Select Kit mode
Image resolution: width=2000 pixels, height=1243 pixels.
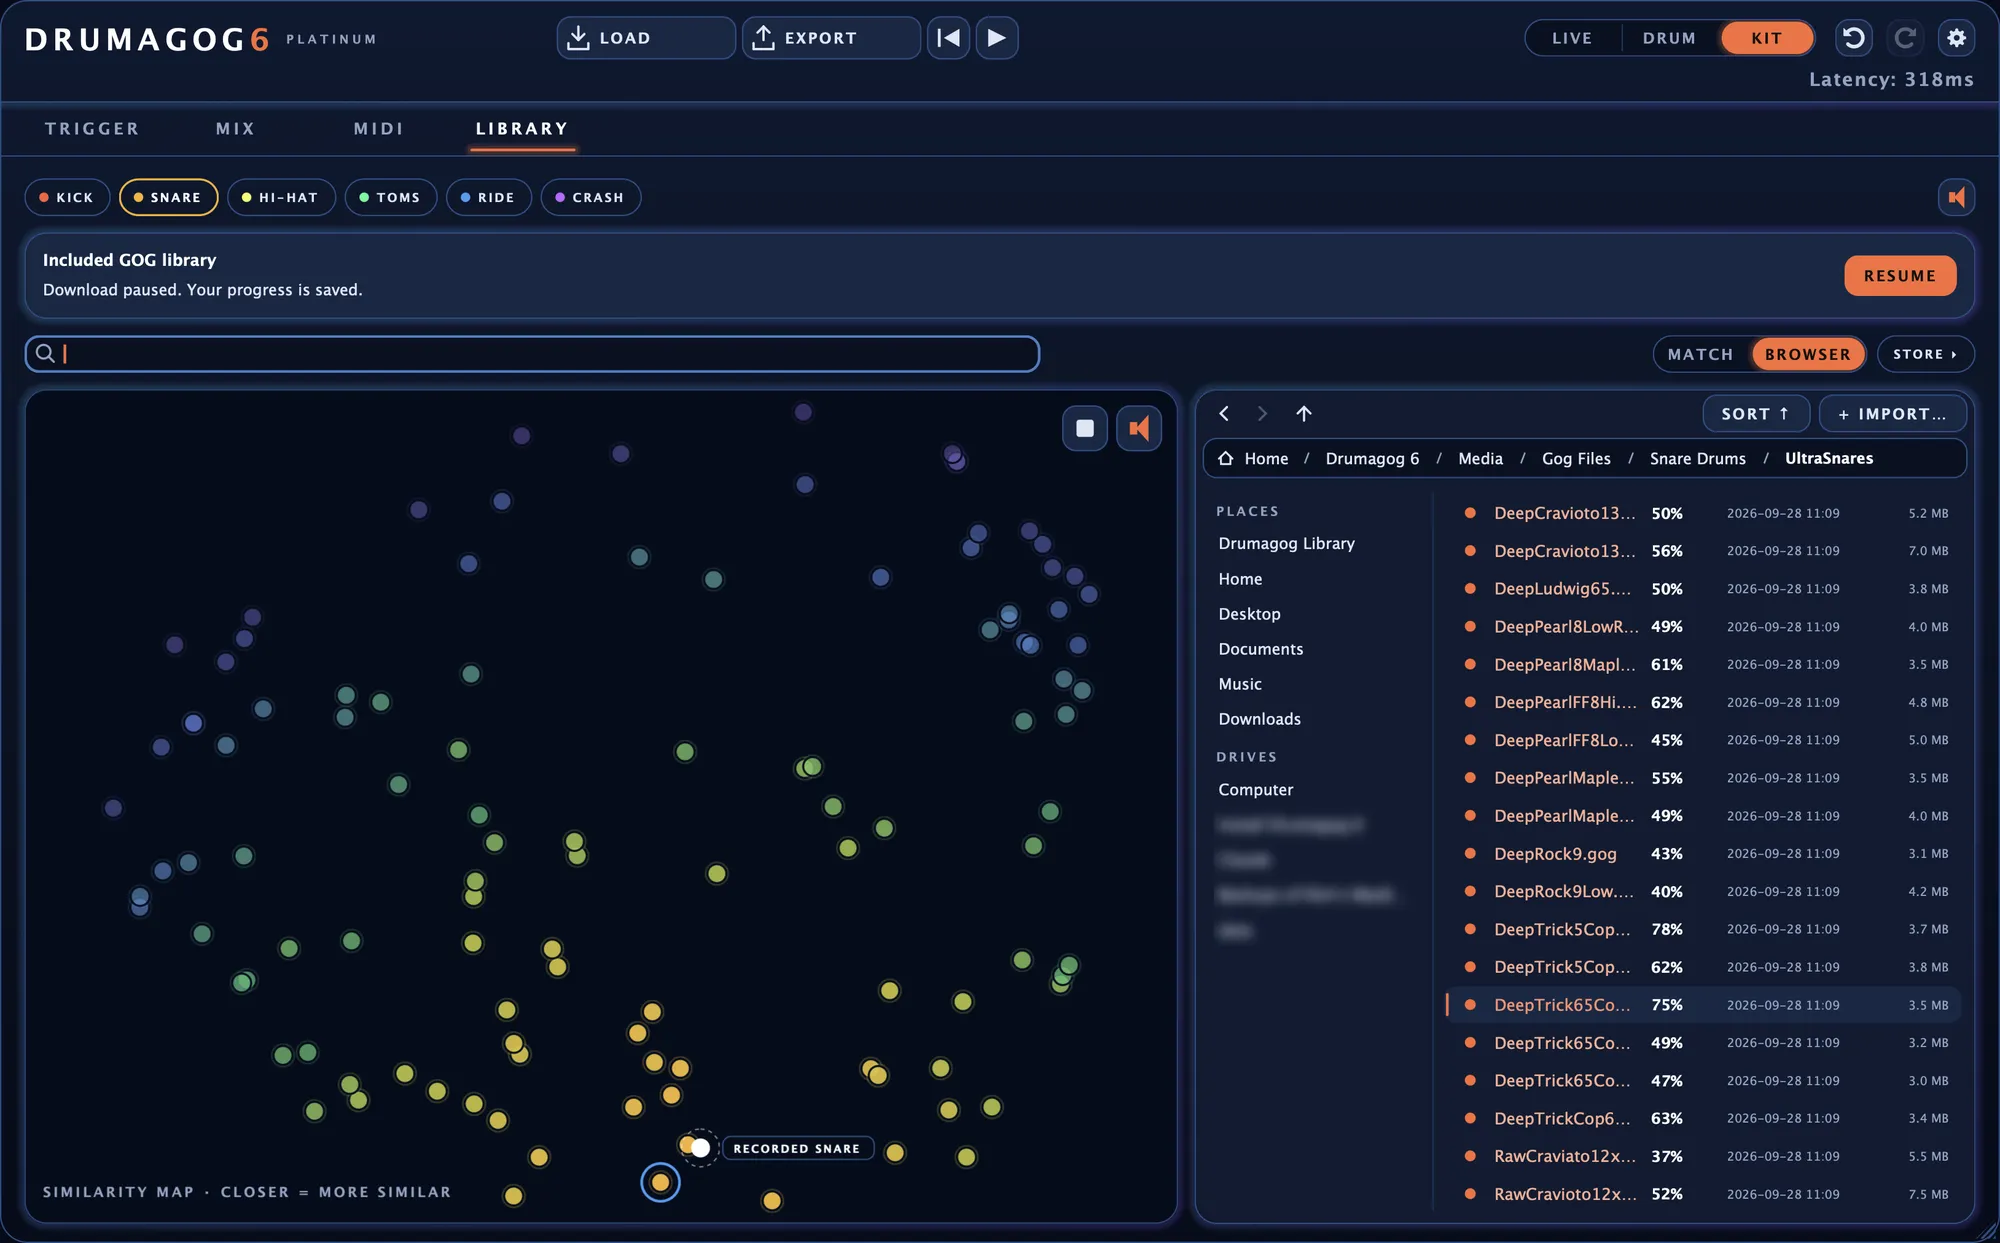tap(1767, 38)
